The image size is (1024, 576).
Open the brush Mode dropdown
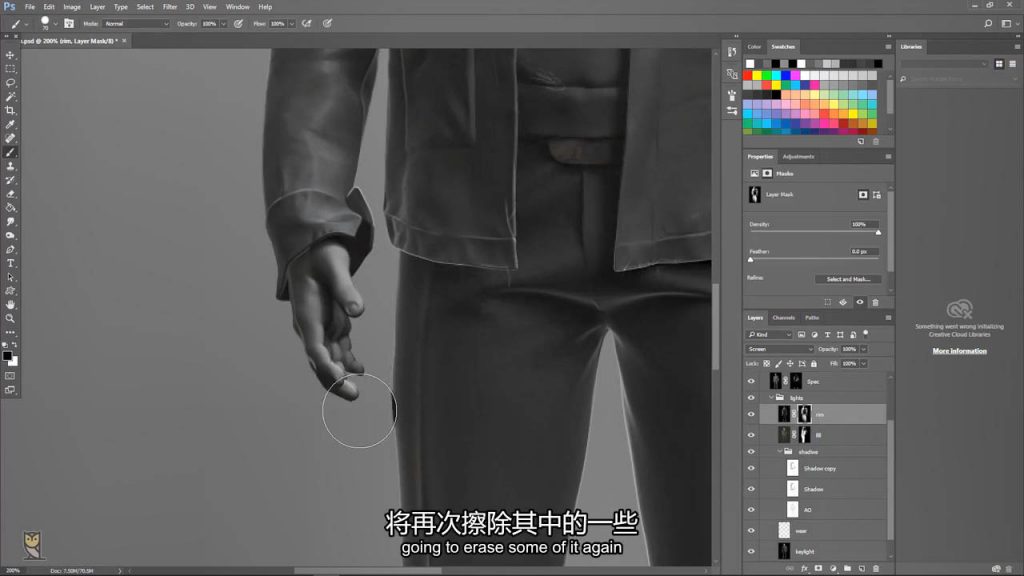point(136,24)
